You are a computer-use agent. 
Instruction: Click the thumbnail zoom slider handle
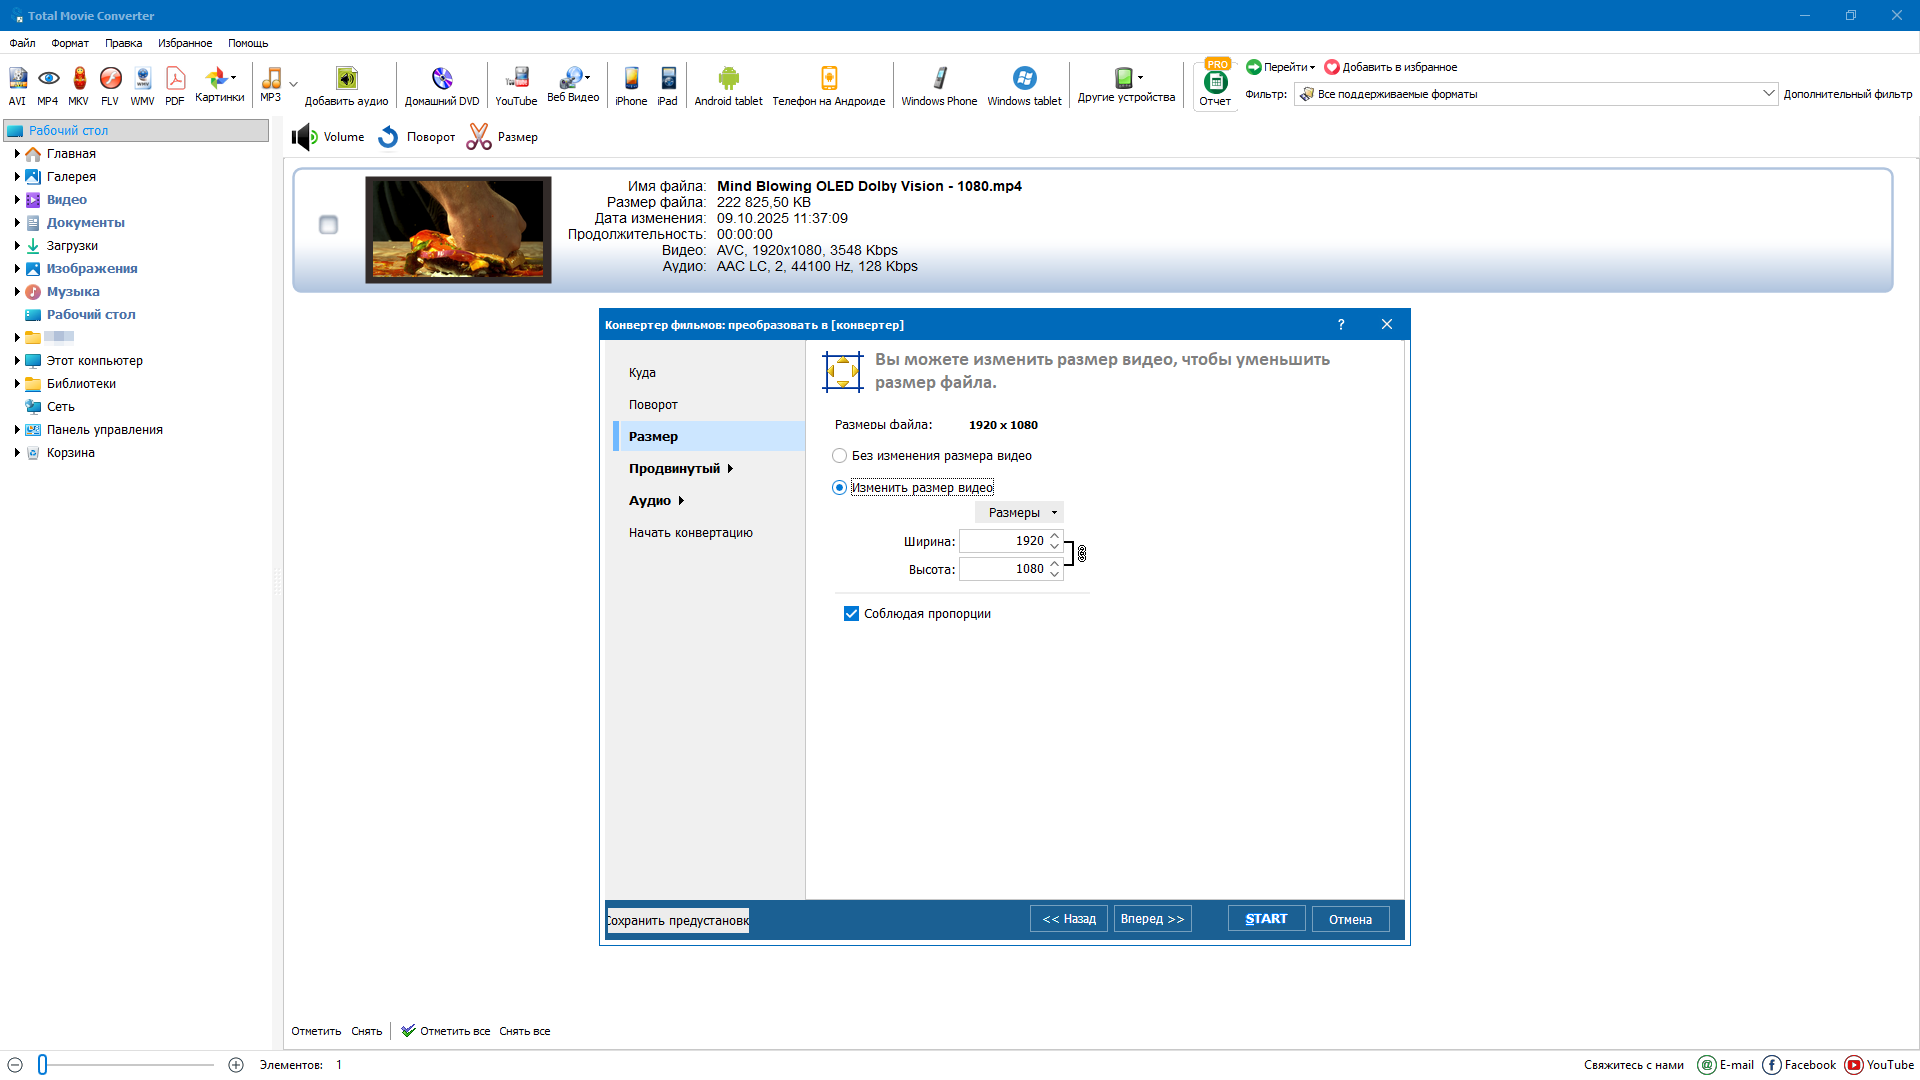pyautogui.click(x=42, y=1065)
